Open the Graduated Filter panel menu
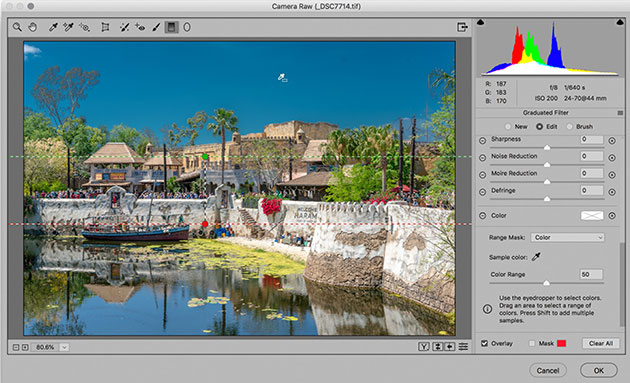This screenshot has width=630, height=383. [x=620, y=113]
